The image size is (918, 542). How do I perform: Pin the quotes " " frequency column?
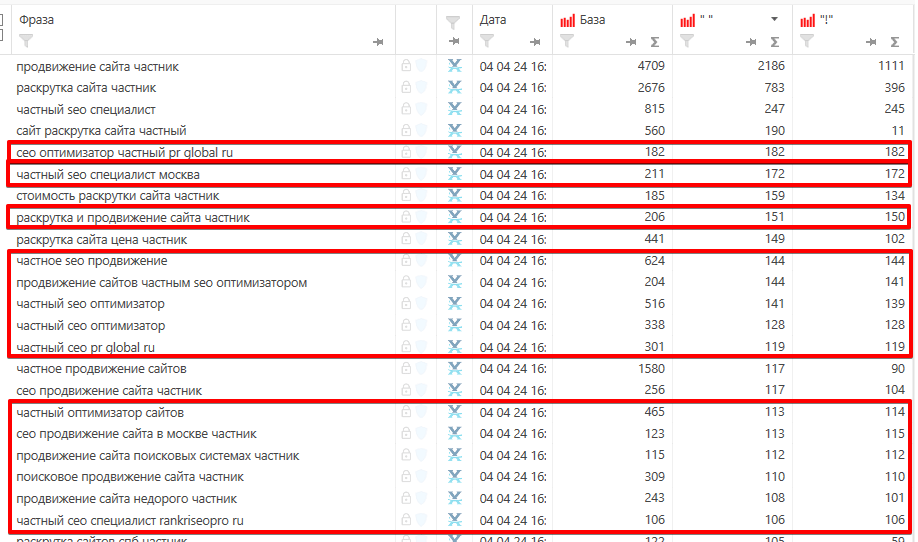[751, 42]
